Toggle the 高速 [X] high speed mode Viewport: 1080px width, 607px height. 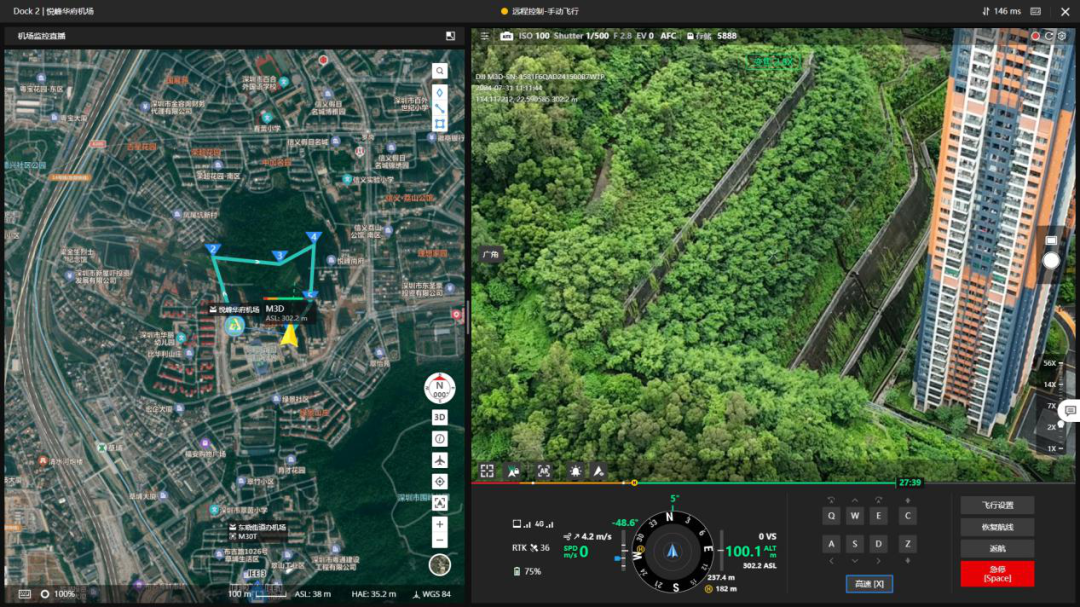coord(868,584)
